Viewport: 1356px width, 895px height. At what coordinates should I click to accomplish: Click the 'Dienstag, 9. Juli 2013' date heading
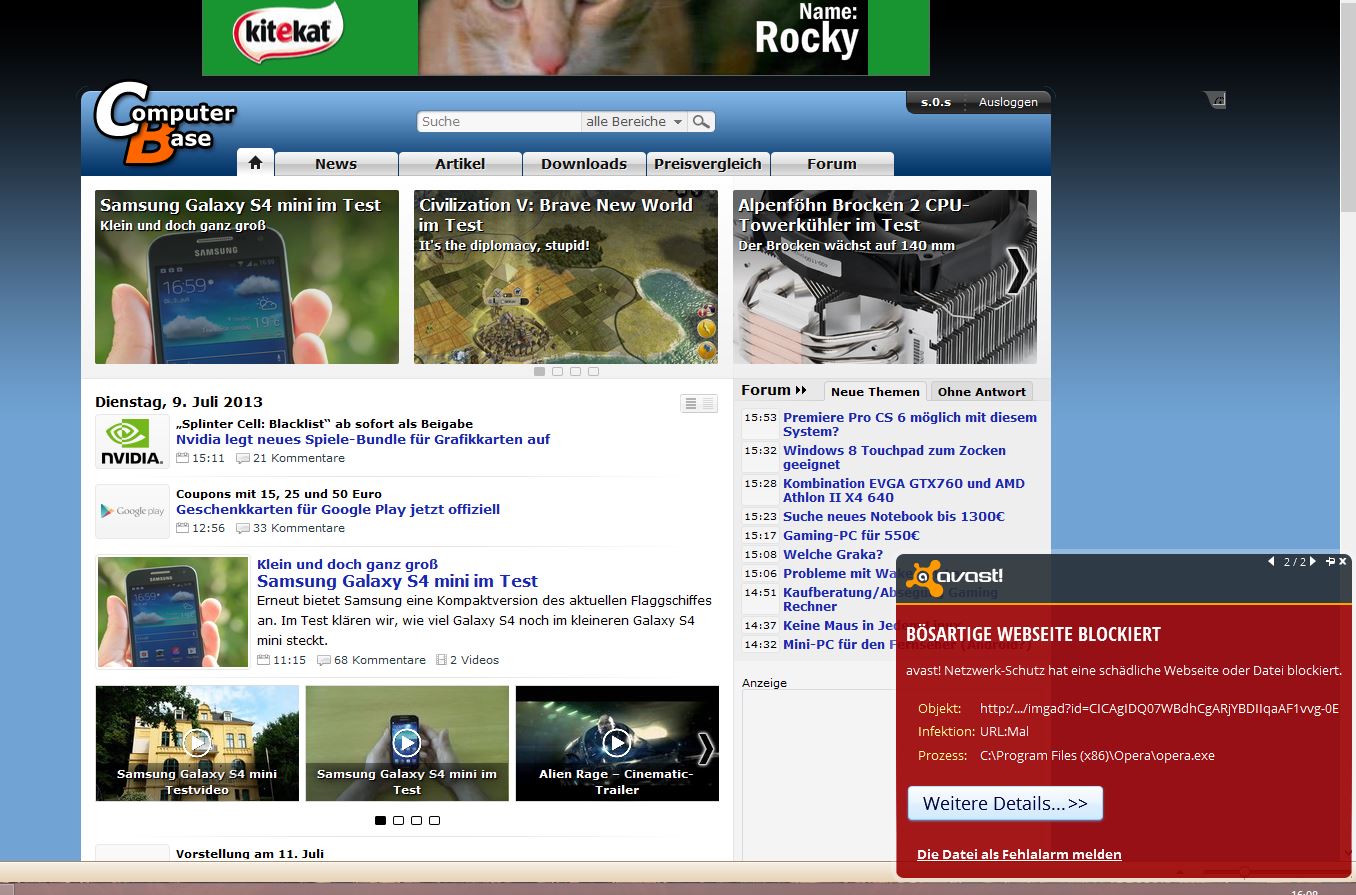click(179, 402)
